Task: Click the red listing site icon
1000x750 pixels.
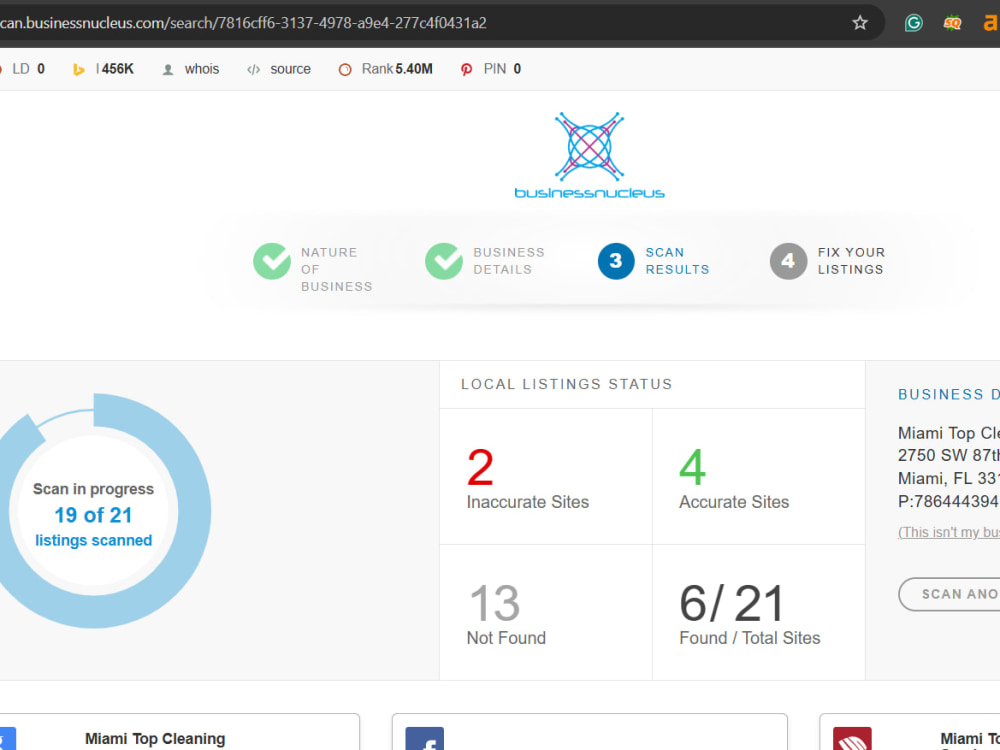Action: click(852, 739)
